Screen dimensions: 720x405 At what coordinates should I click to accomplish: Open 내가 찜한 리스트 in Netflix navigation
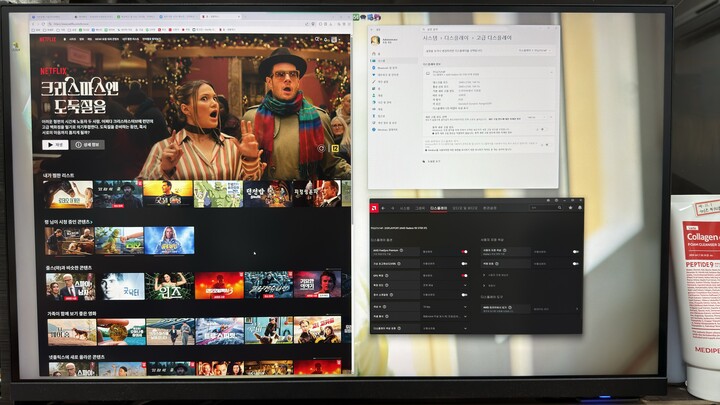tap(130, 39)
